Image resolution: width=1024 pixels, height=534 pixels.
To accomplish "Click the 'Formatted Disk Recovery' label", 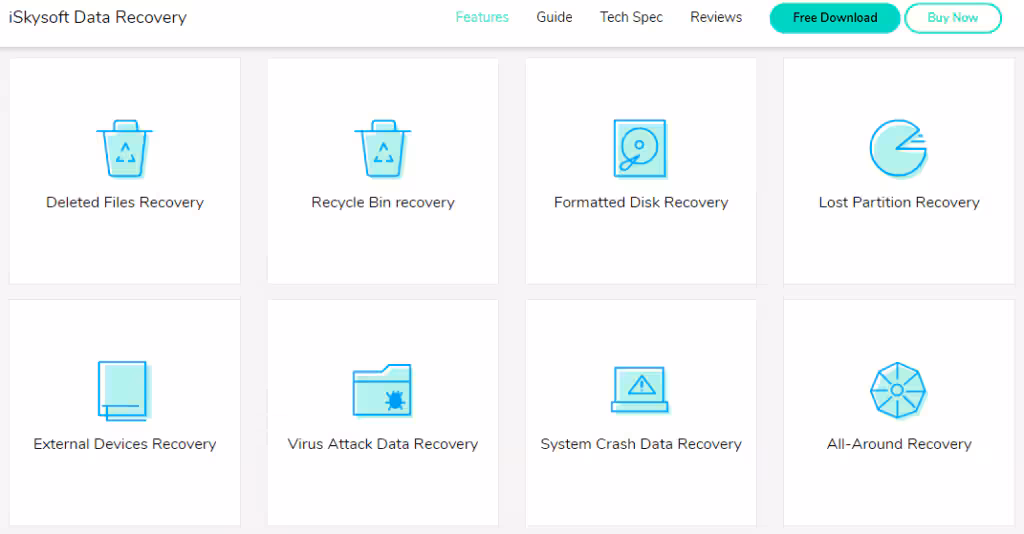I will pyautogui.click(x=641, y=202).
